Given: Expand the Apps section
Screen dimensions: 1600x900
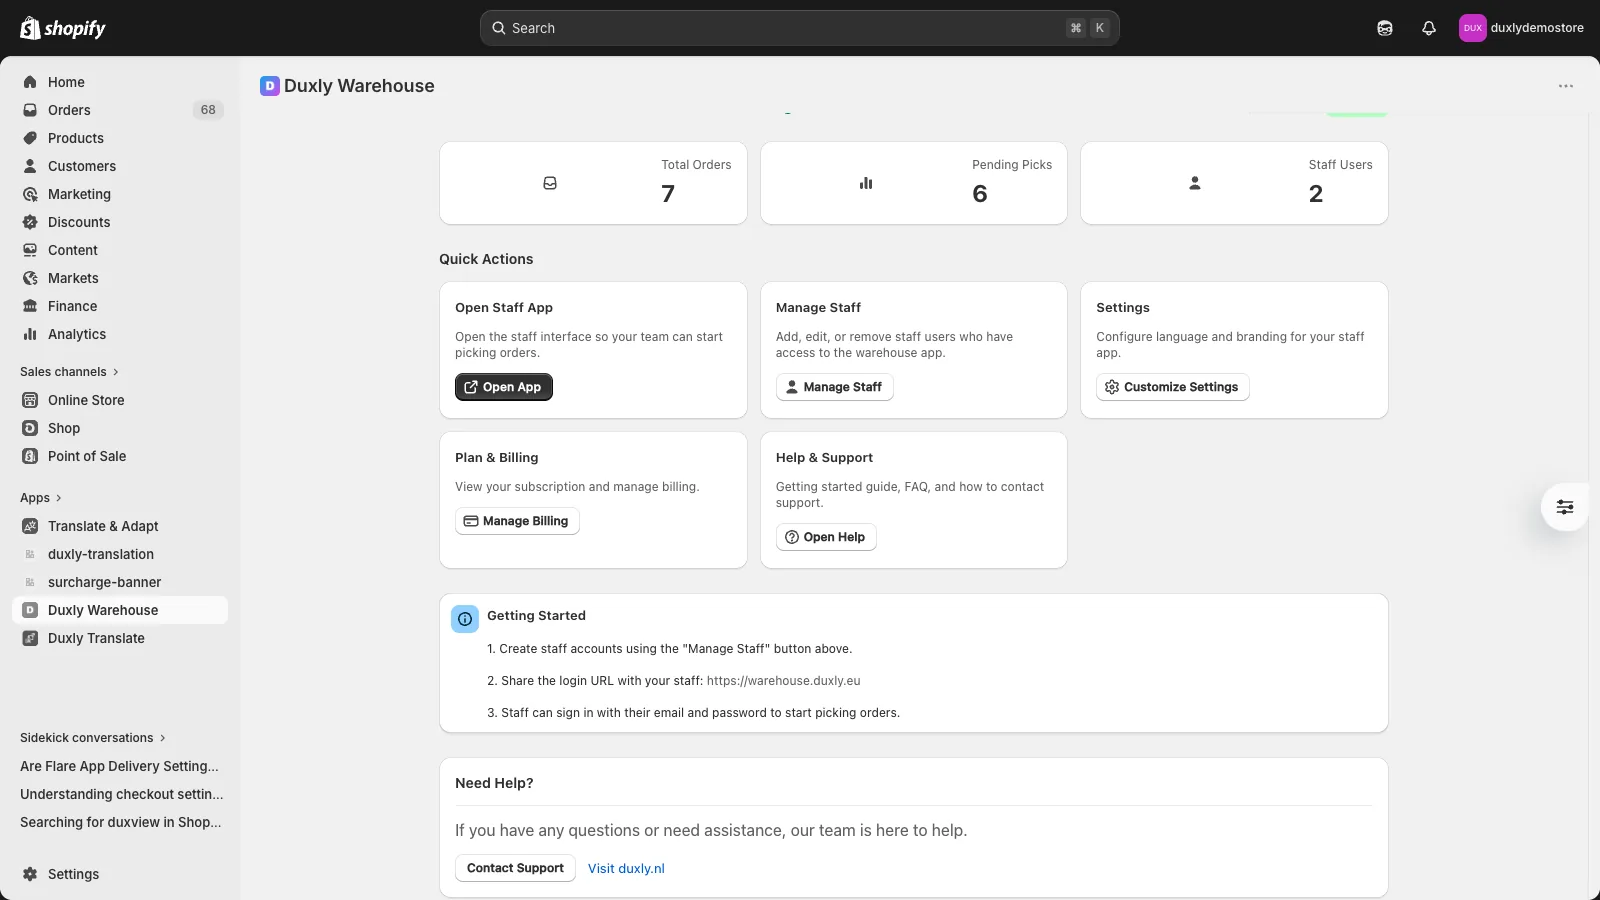Looking at the screenshot, I should 41,498.
